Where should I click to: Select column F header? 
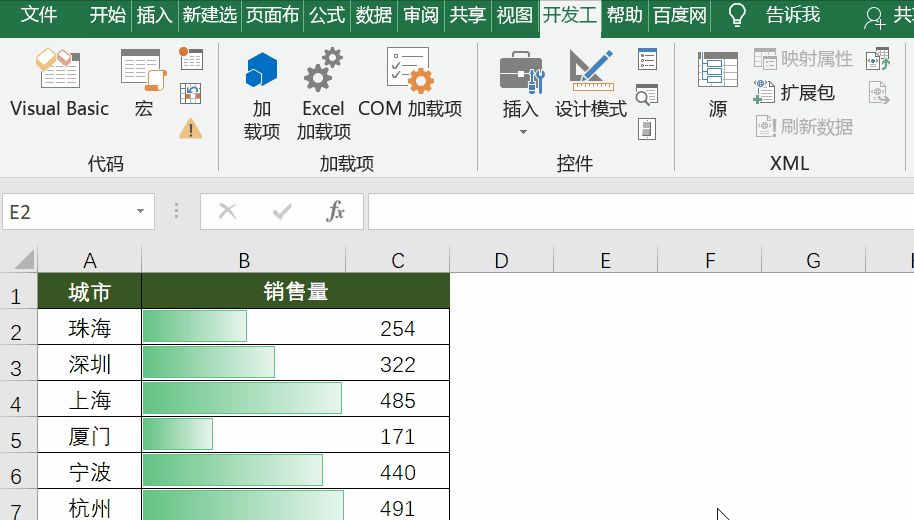pos(709,260)
